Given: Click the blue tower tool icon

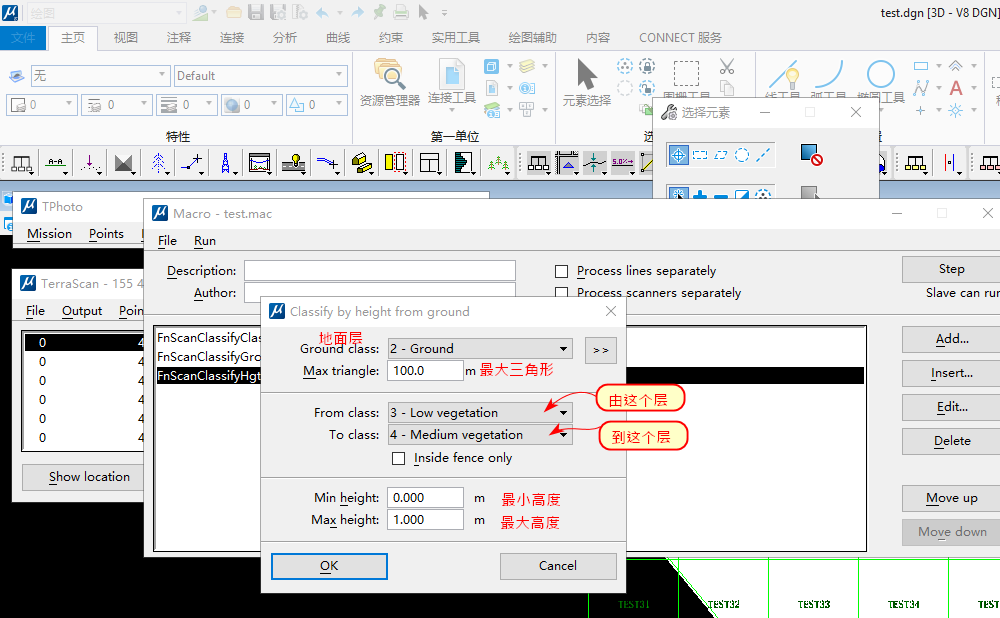Looking at the screenshot, I should pos(225,164).
